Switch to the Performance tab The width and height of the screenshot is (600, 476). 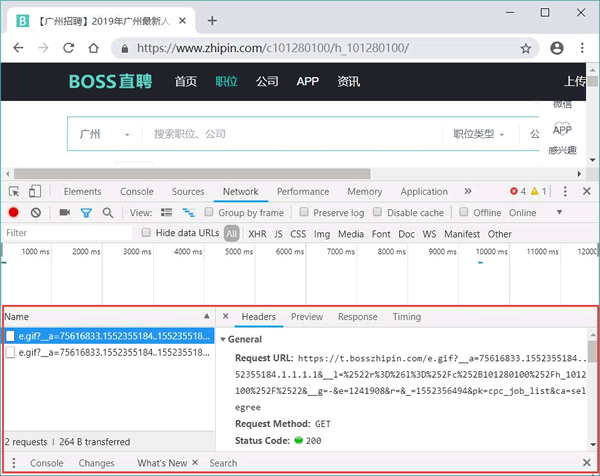coord(303,191)
